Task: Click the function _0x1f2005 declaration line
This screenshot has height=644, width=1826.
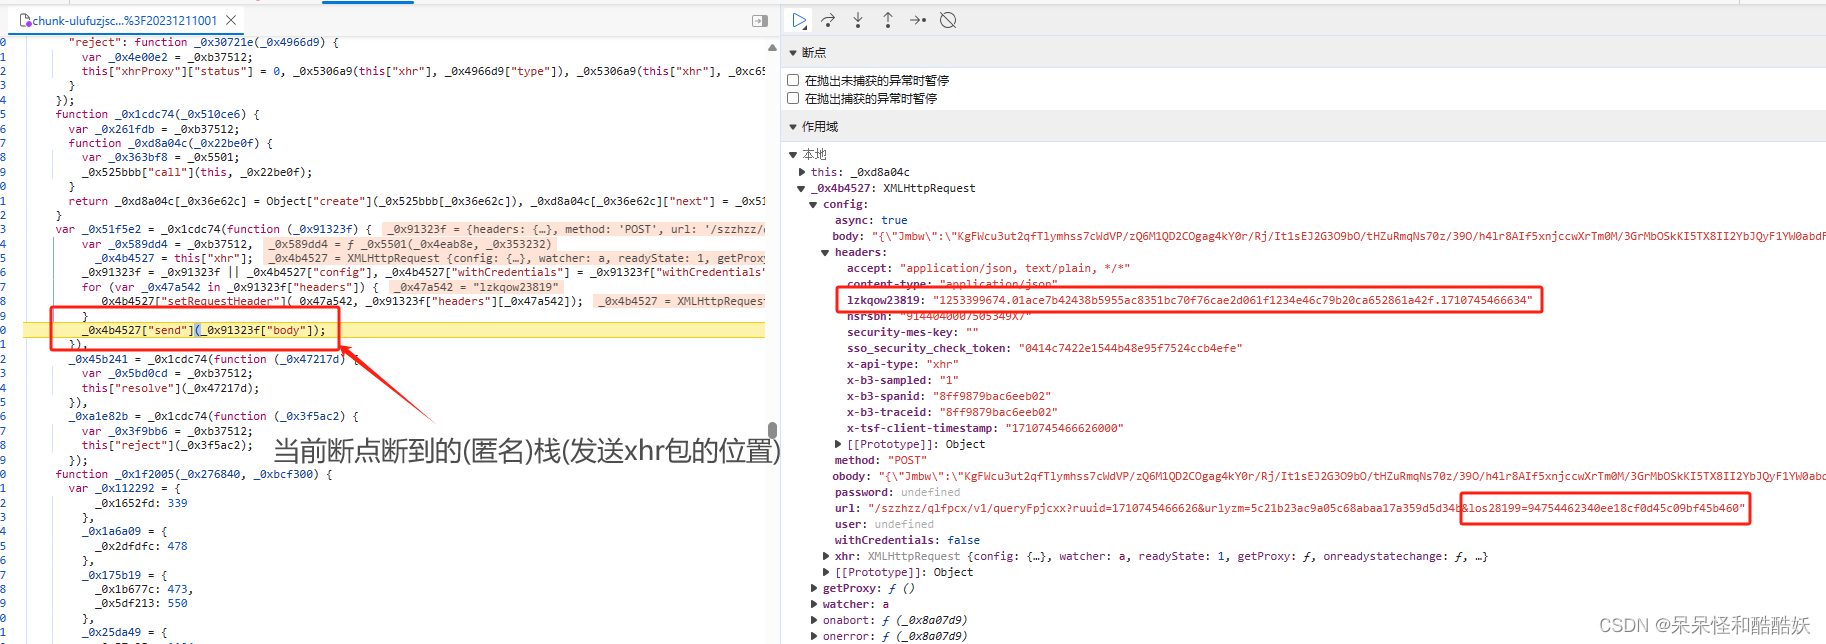Action: tap(193, 474)
